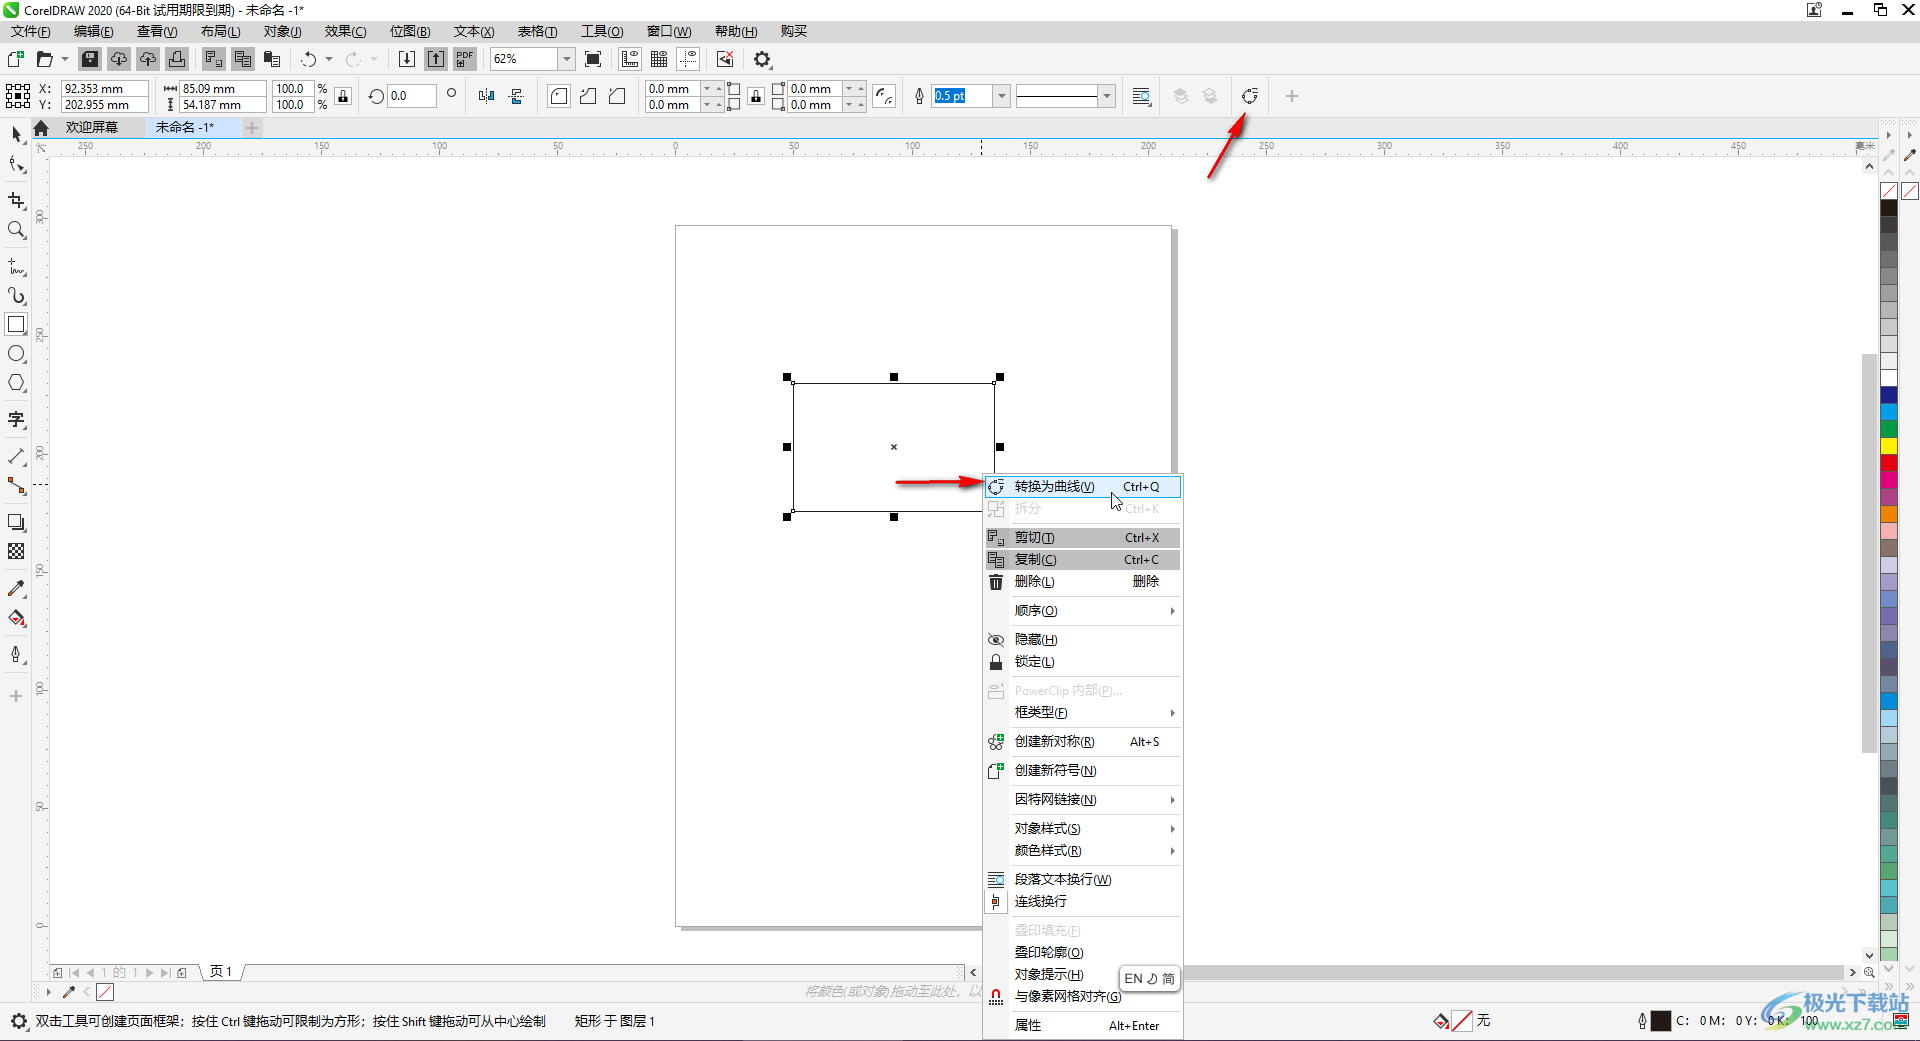The width and height of the screenshot is (1920, 1041).
Task: Click the 购买 menu link
Action: click(794, 31)
